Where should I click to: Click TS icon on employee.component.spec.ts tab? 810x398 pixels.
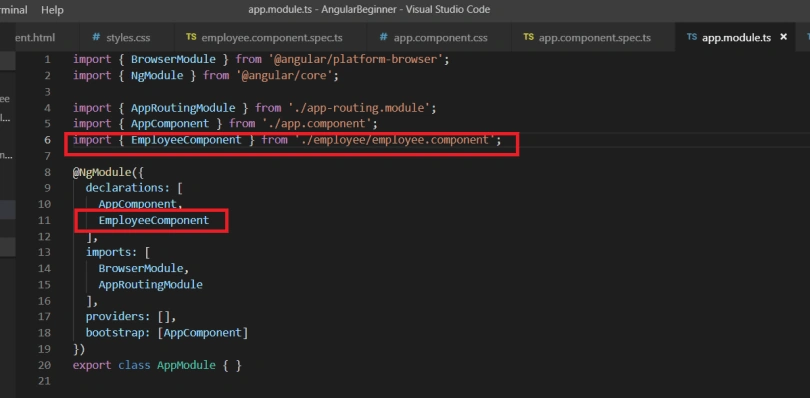191,37
